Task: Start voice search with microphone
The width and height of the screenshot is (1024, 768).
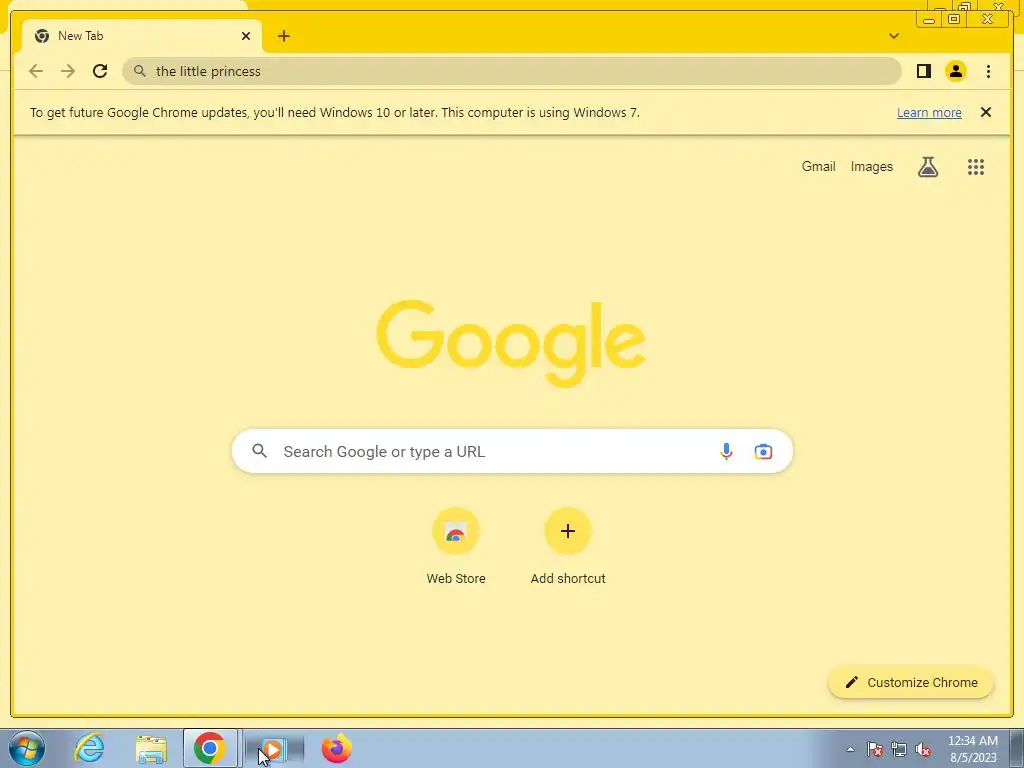Action: 726,451
